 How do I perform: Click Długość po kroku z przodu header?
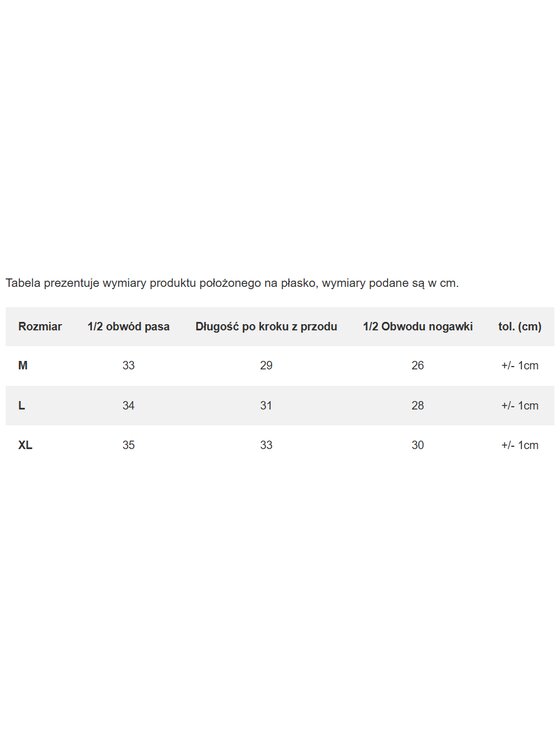(x=266, y=326)
